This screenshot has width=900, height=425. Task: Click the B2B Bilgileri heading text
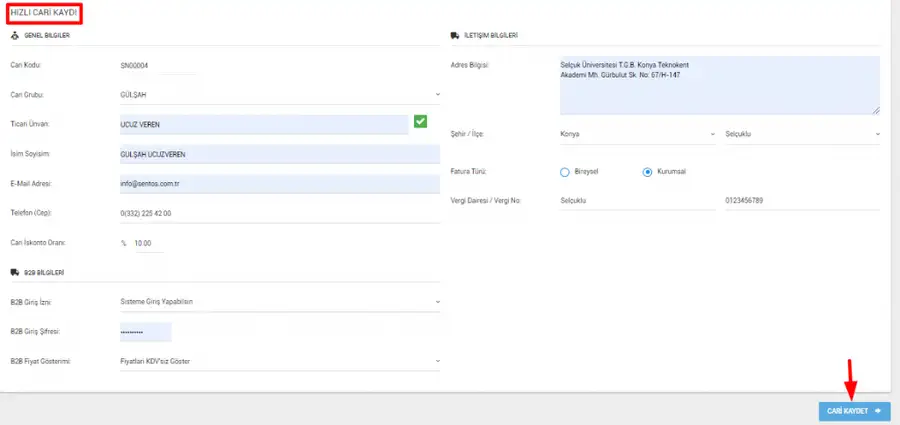(x=44, y=272)
